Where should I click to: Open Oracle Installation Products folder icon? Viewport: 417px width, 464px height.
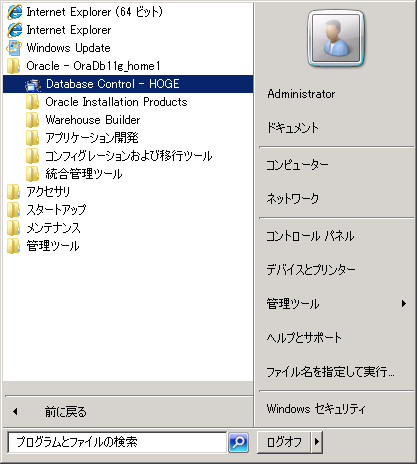(x=33, y=102)
